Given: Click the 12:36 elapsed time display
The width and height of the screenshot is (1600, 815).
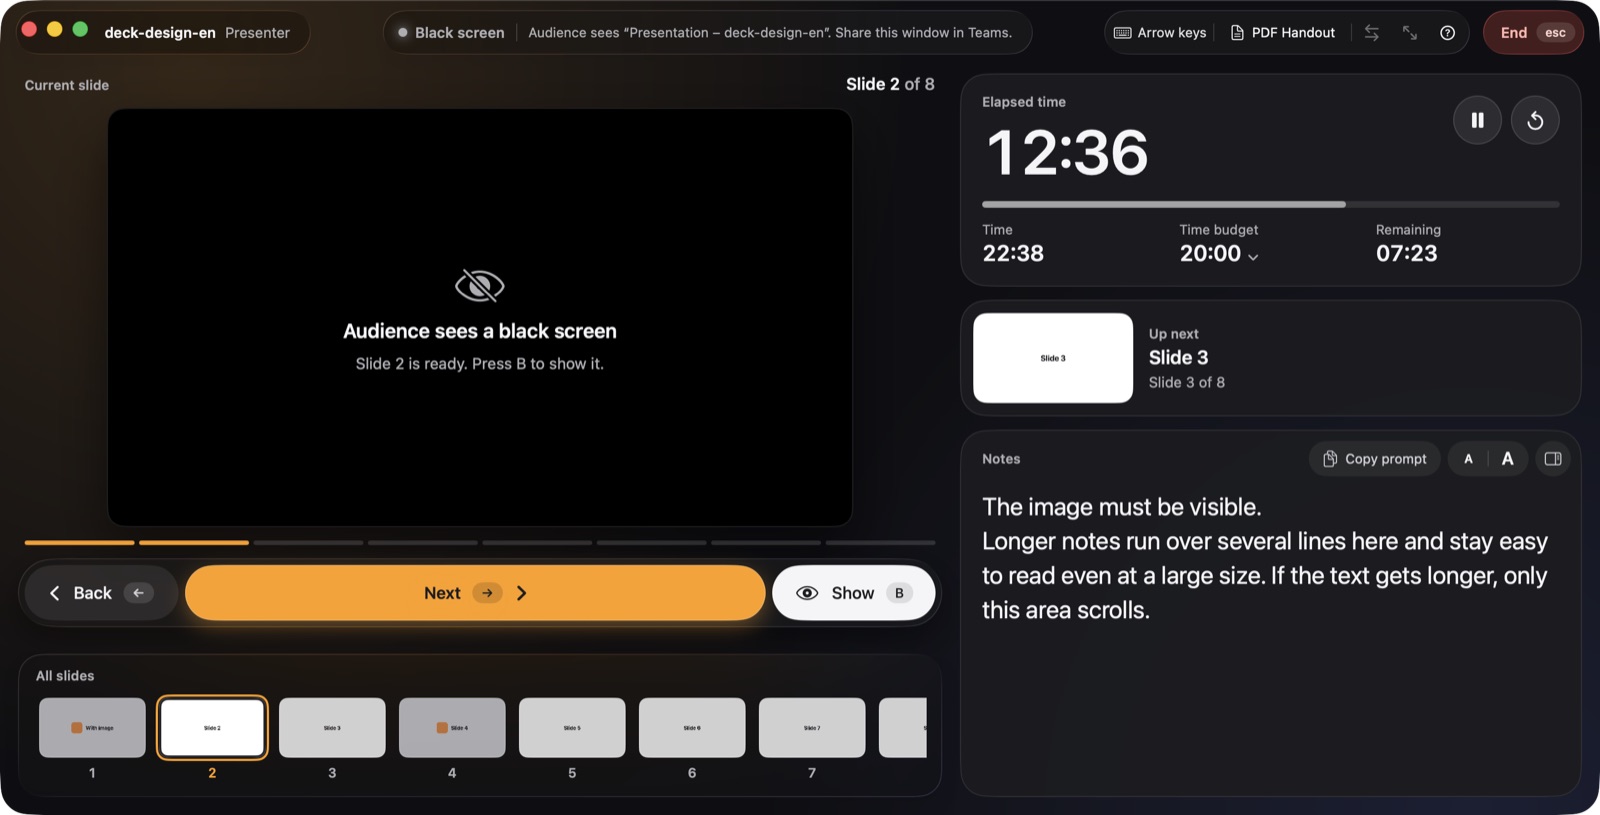Looking at the screenshot, I should tap(1067, 153).
